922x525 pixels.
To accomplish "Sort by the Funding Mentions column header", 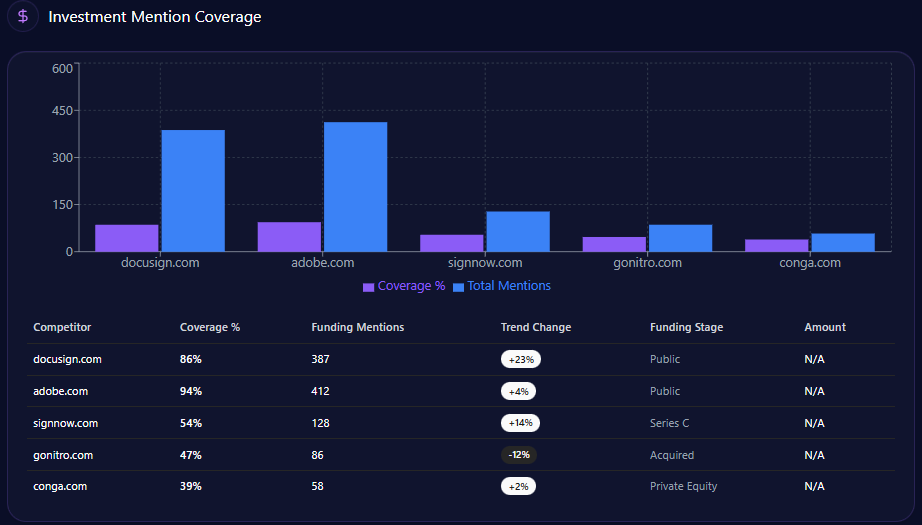I will 357,327.
